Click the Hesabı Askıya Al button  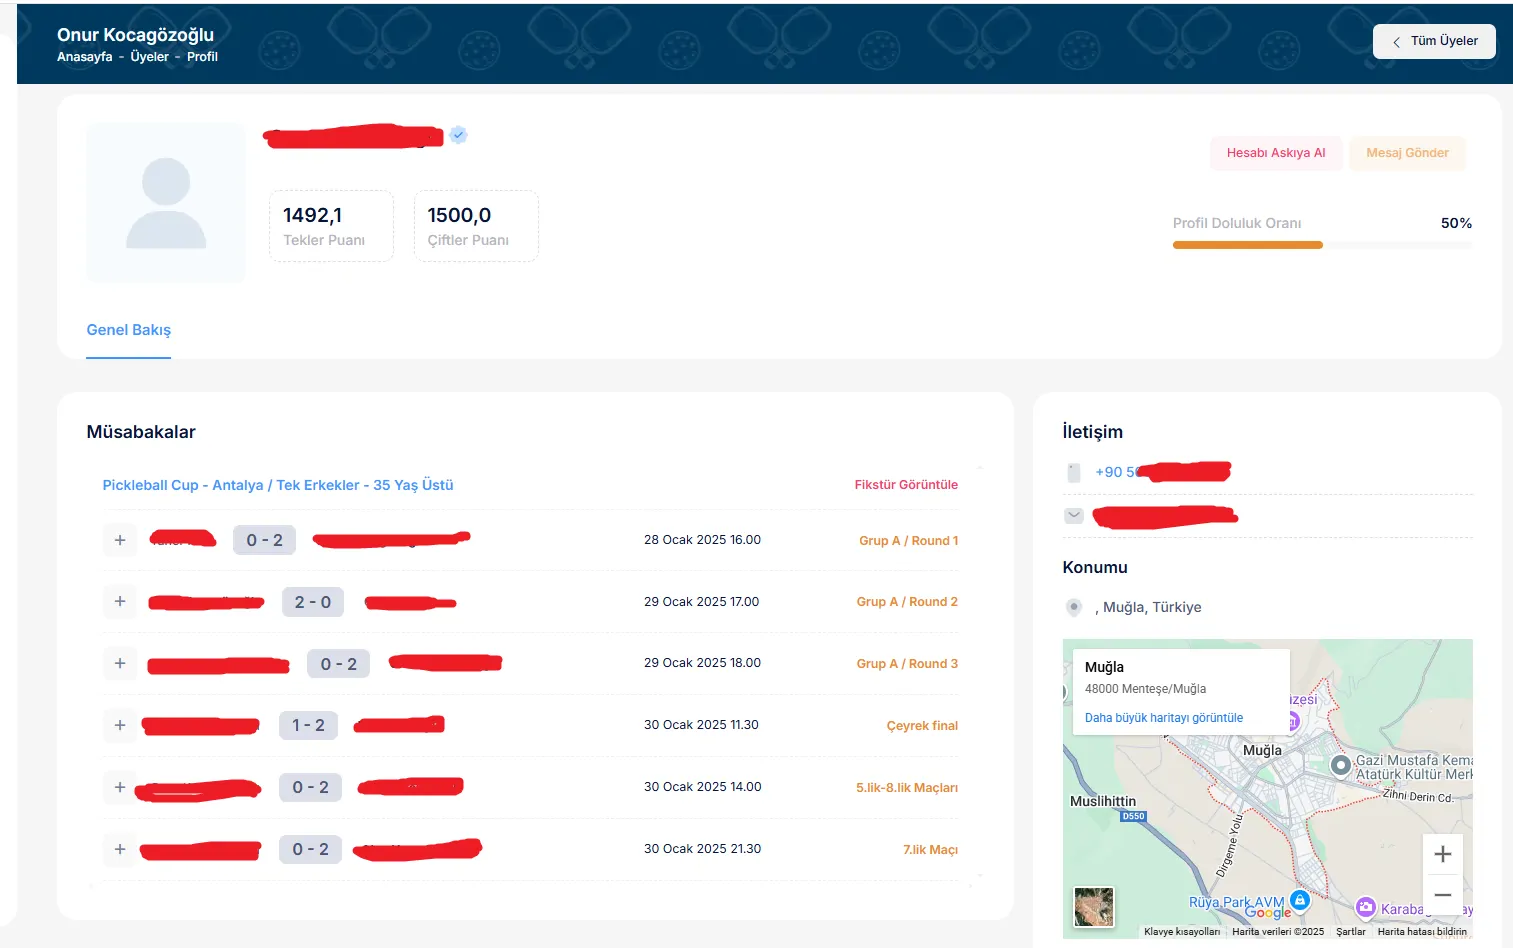point(1275,153)
